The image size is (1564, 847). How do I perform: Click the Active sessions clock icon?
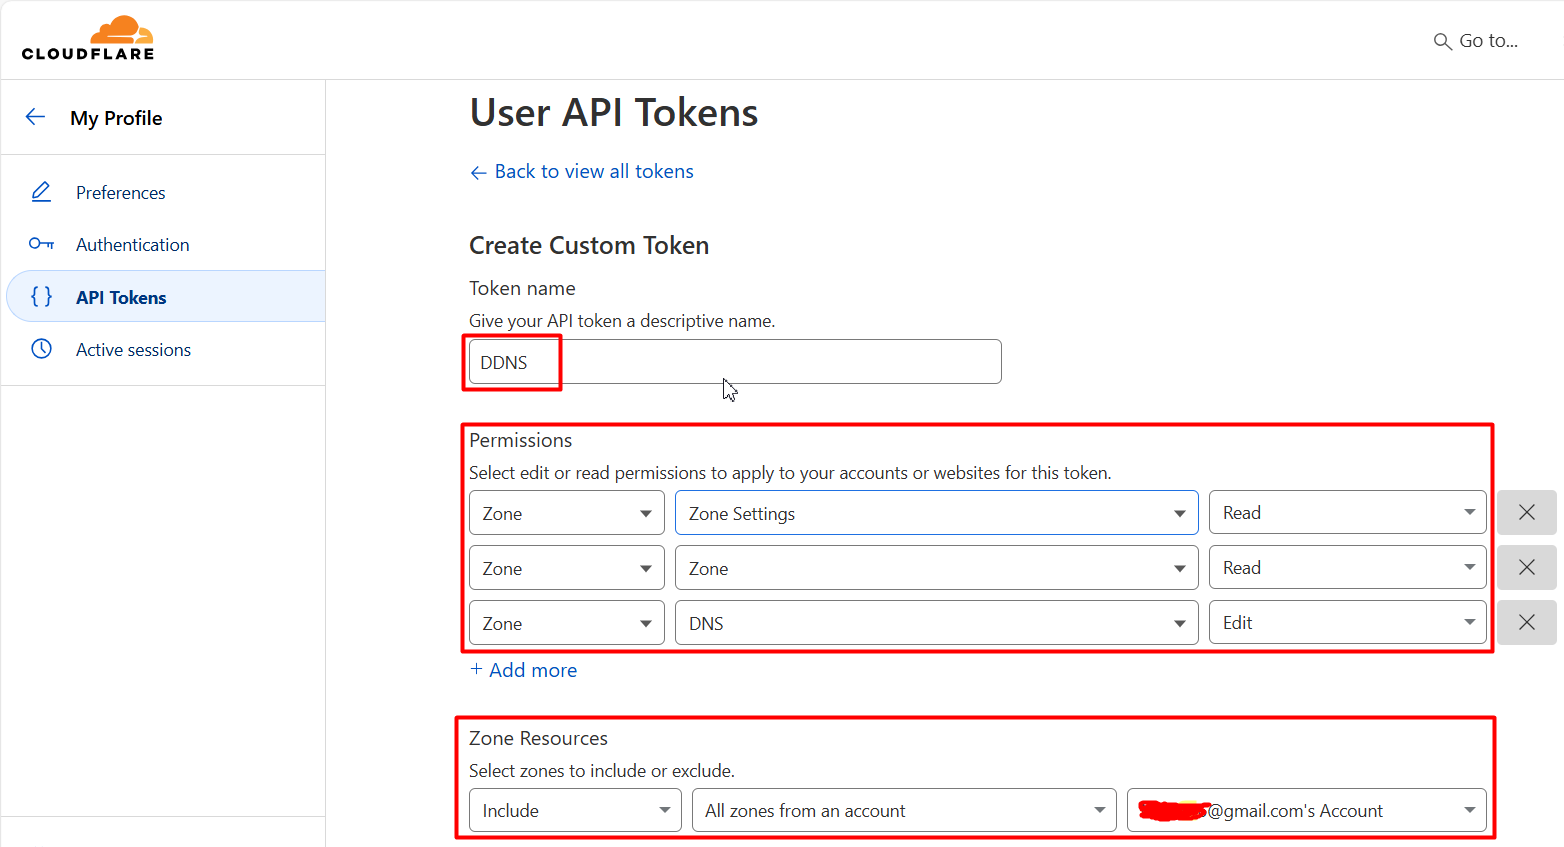41,349
